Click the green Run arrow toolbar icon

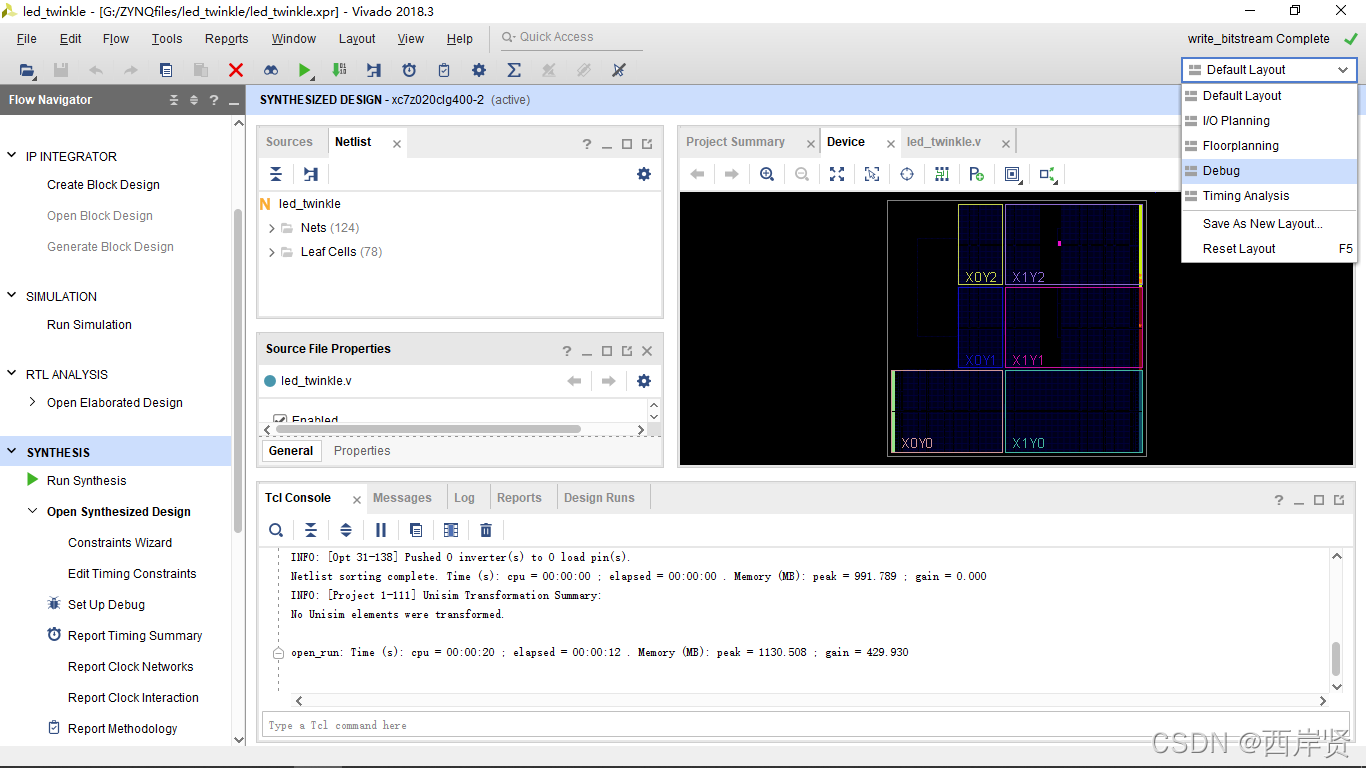pyautogui.click(x=305, y=70)
